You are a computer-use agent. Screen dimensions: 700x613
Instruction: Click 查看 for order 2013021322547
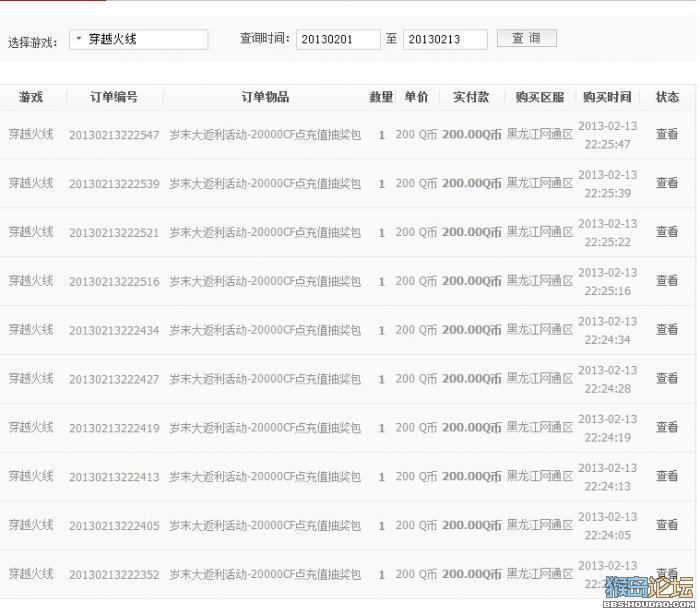(667, 134)
